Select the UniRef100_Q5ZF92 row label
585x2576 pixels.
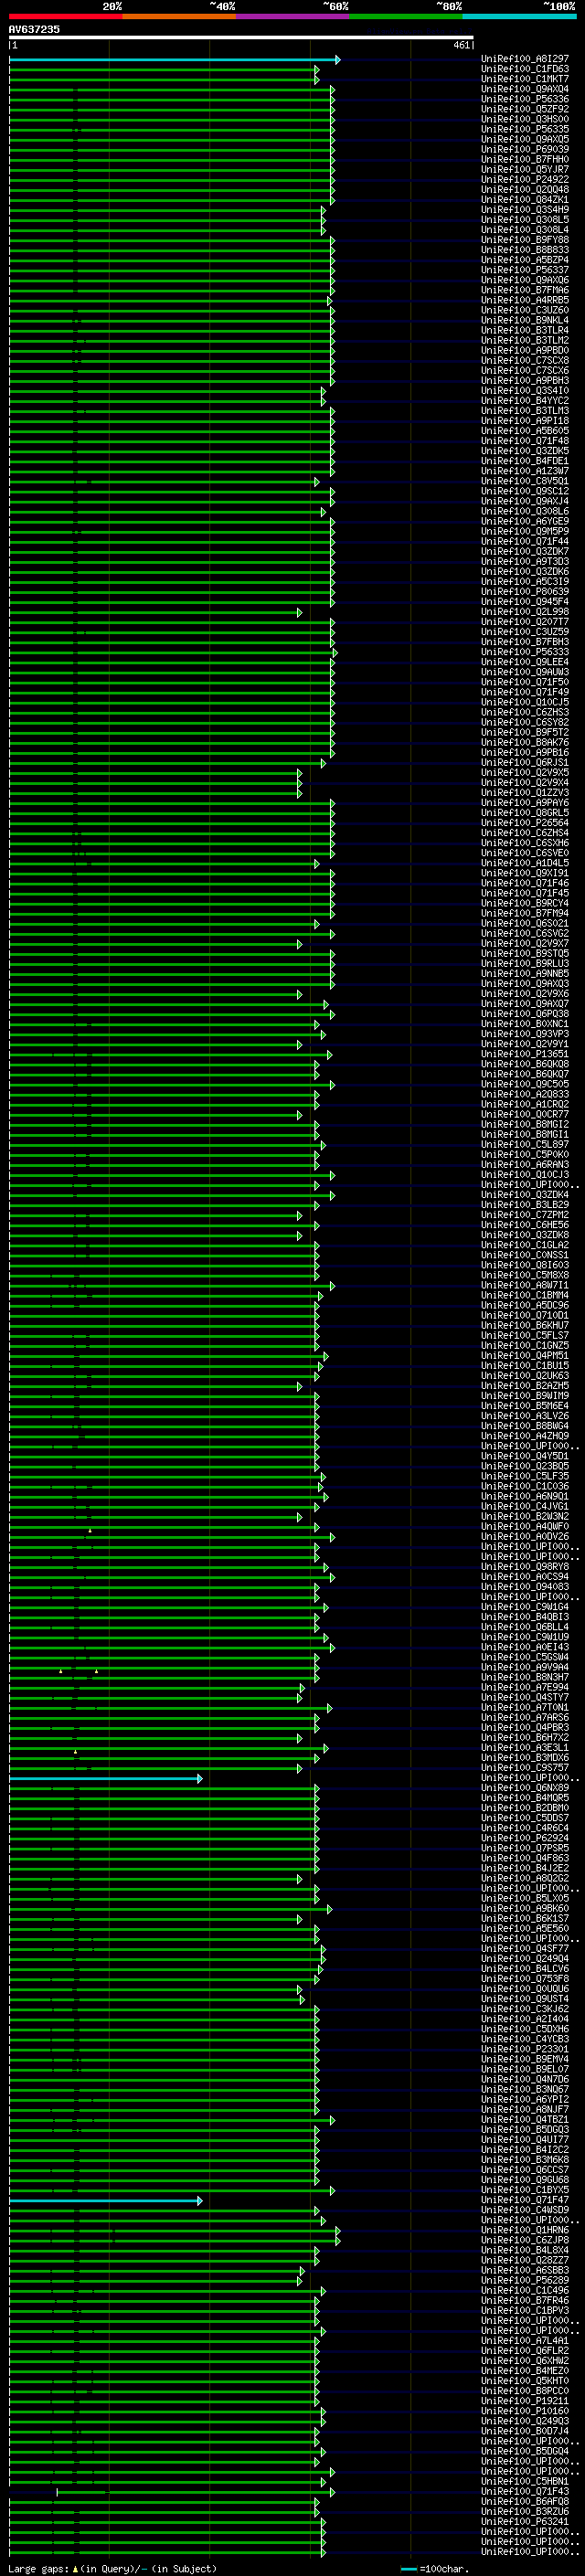click(525, 109)
